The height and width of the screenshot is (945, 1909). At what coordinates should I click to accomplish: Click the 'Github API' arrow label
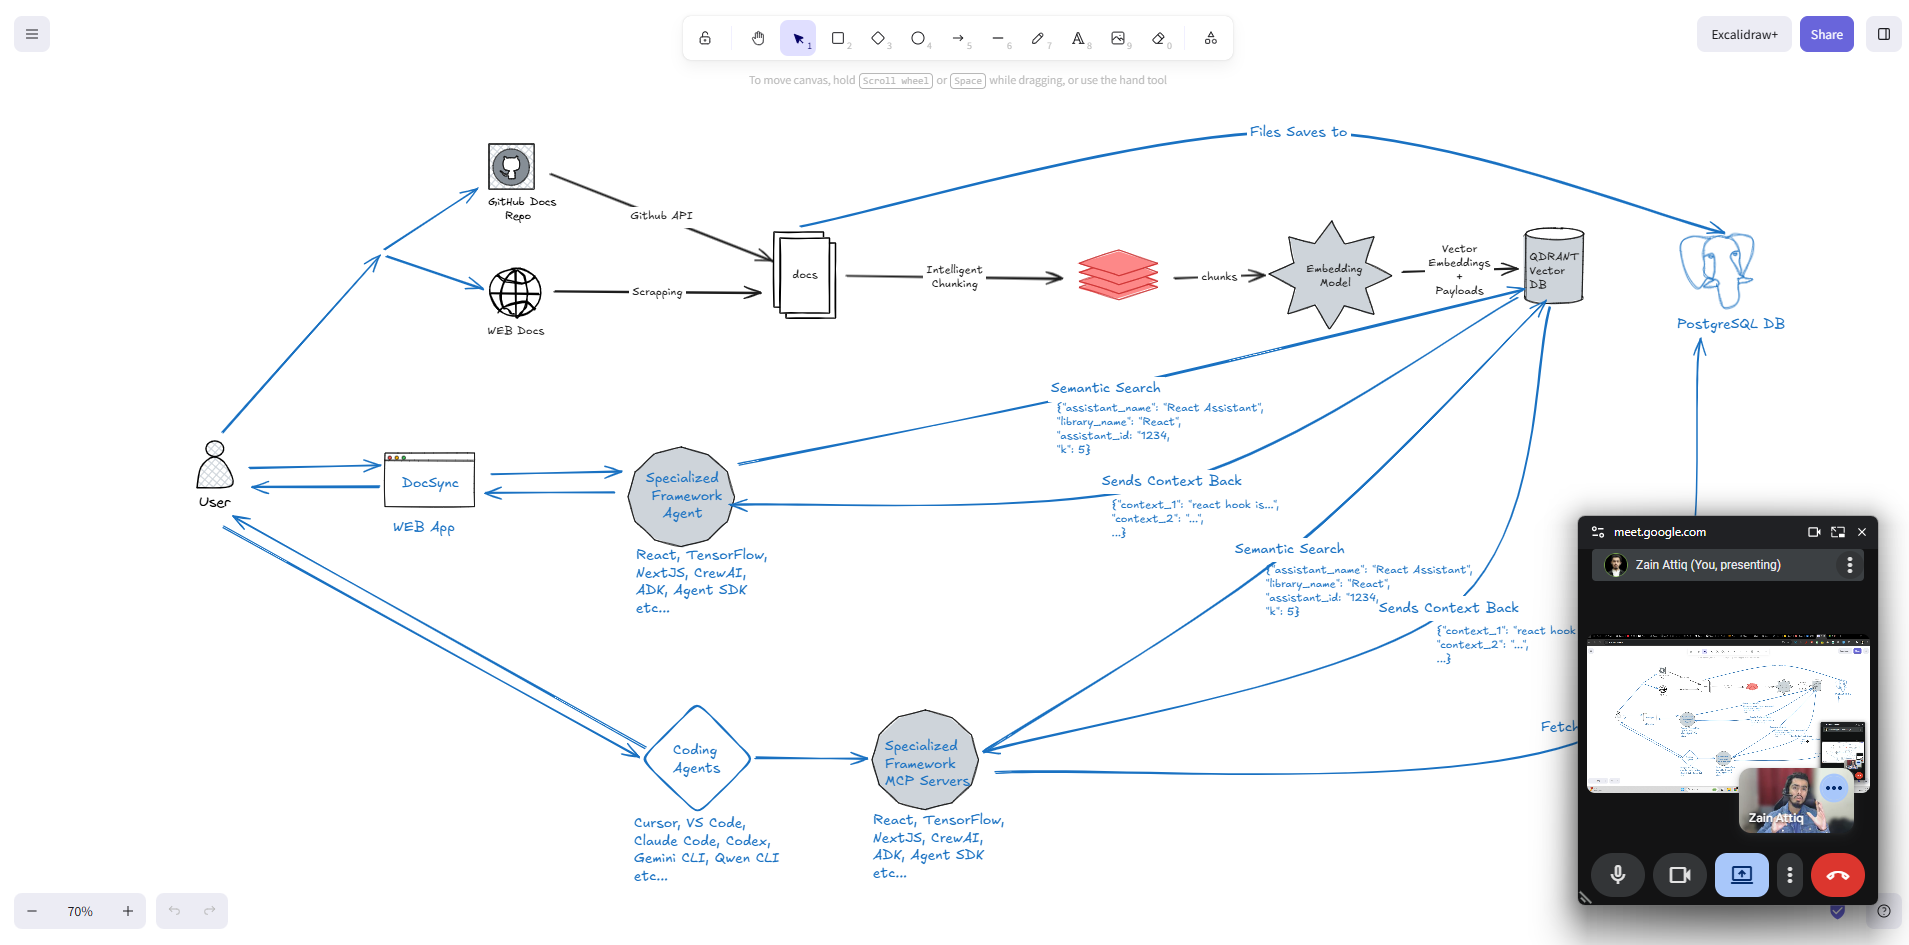coord(661,215)
